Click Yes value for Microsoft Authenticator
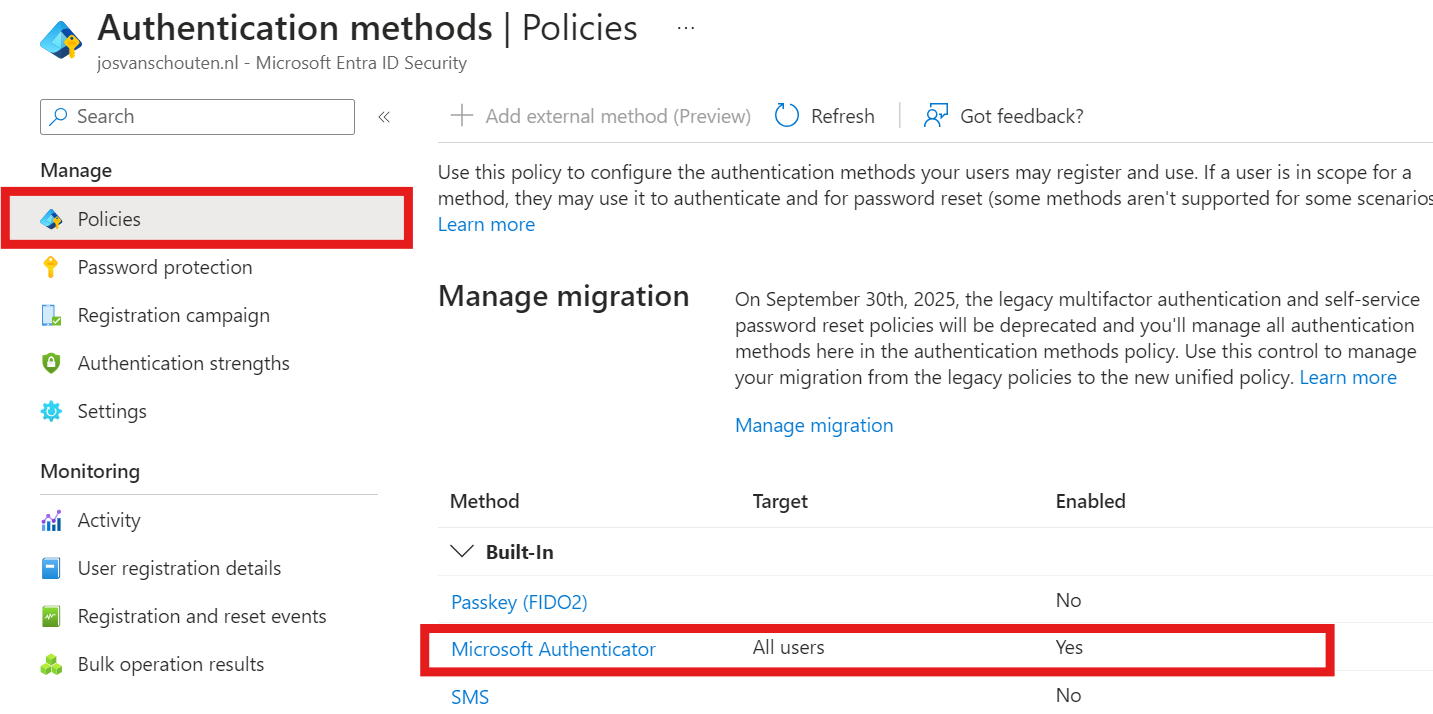 coord(1069,647)
